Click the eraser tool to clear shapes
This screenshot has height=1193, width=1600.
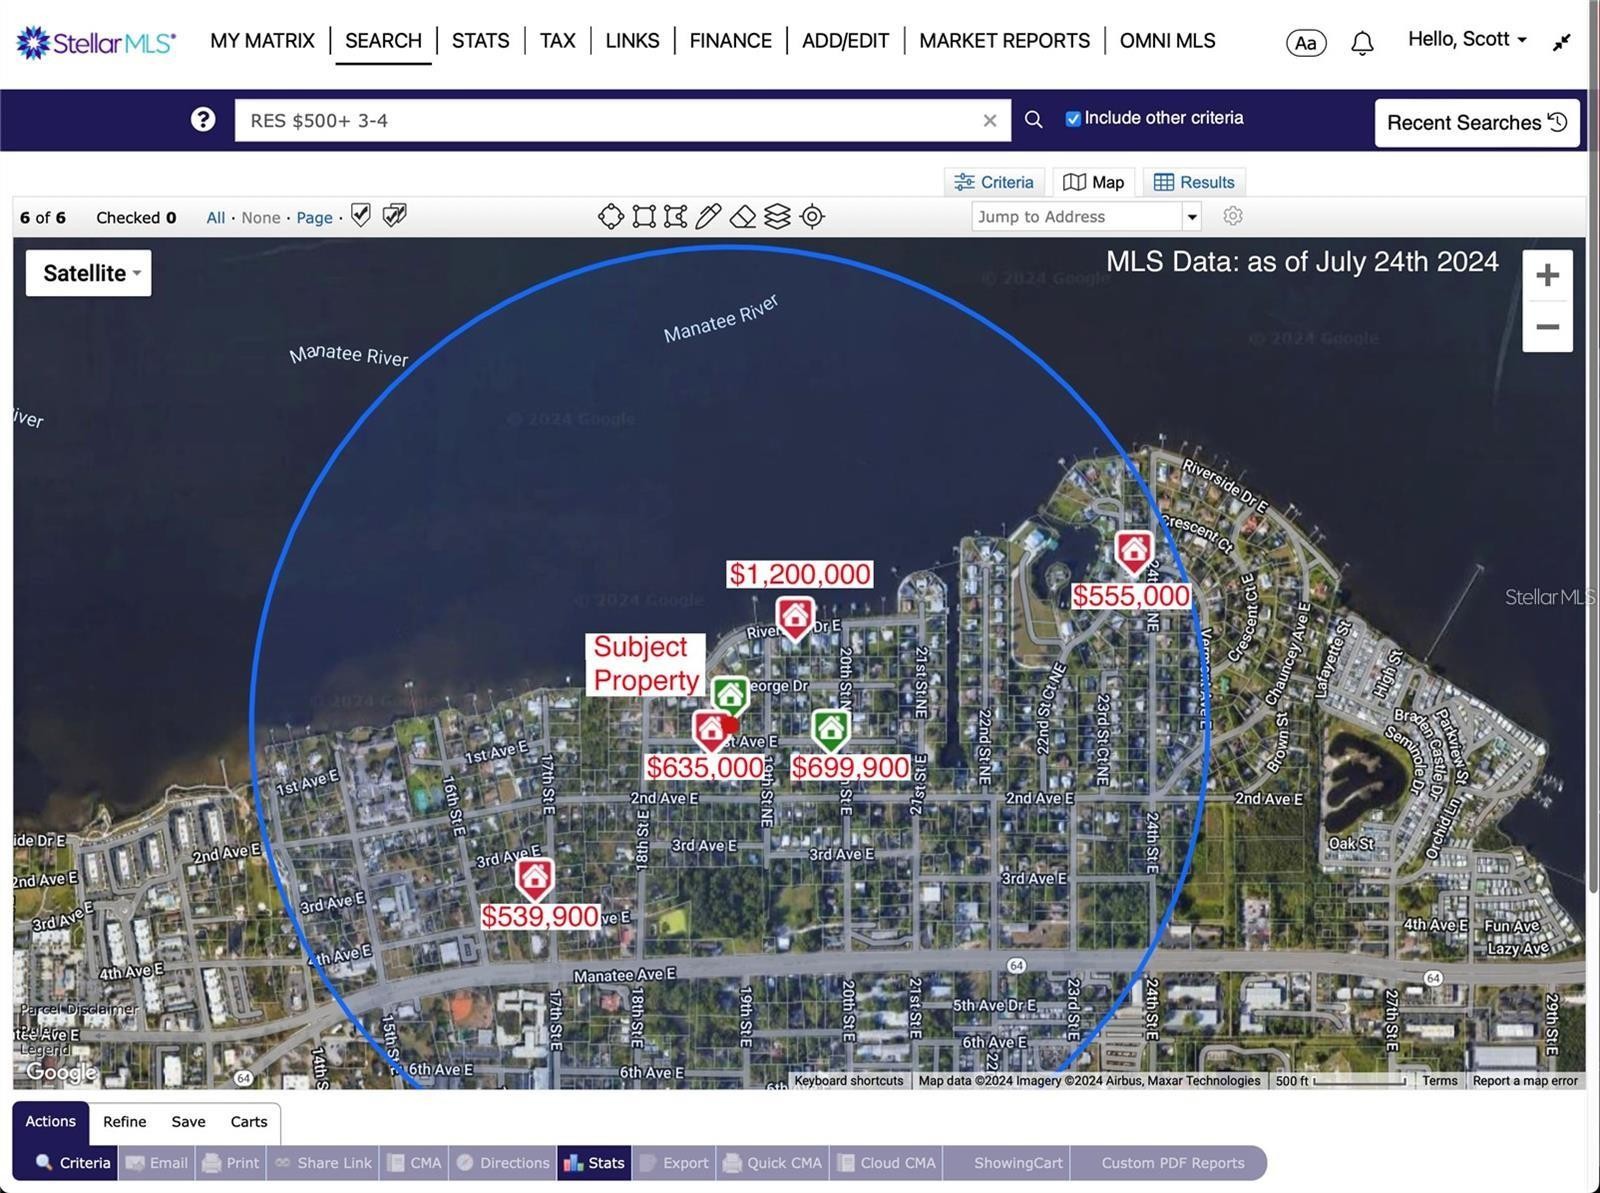(x=742, y=216)
